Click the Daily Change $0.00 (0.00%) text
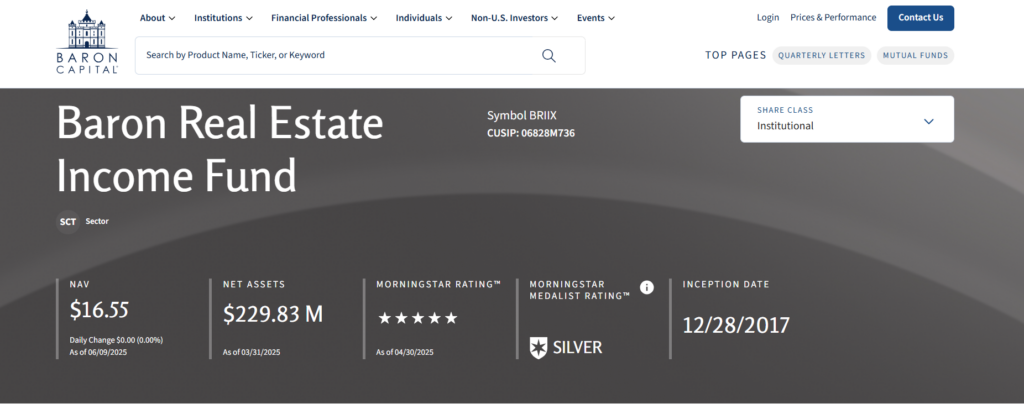The image size is (1024, 404). [116, 340]
